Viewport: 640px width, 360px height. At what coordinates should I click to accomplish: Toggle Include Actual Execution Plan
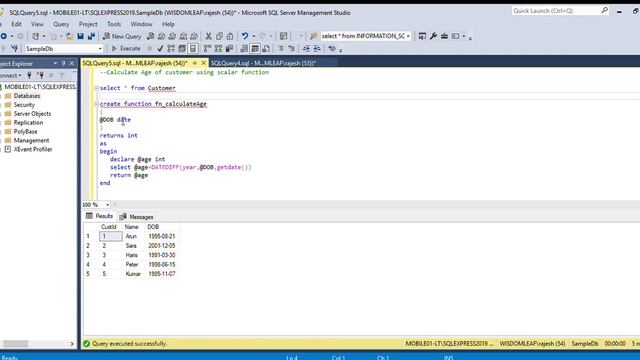click(207, 49)
